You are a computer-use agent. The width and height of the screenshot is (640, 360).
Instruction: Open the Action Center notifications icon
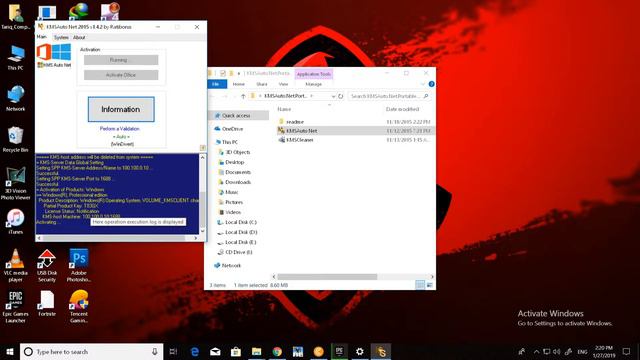627,351
